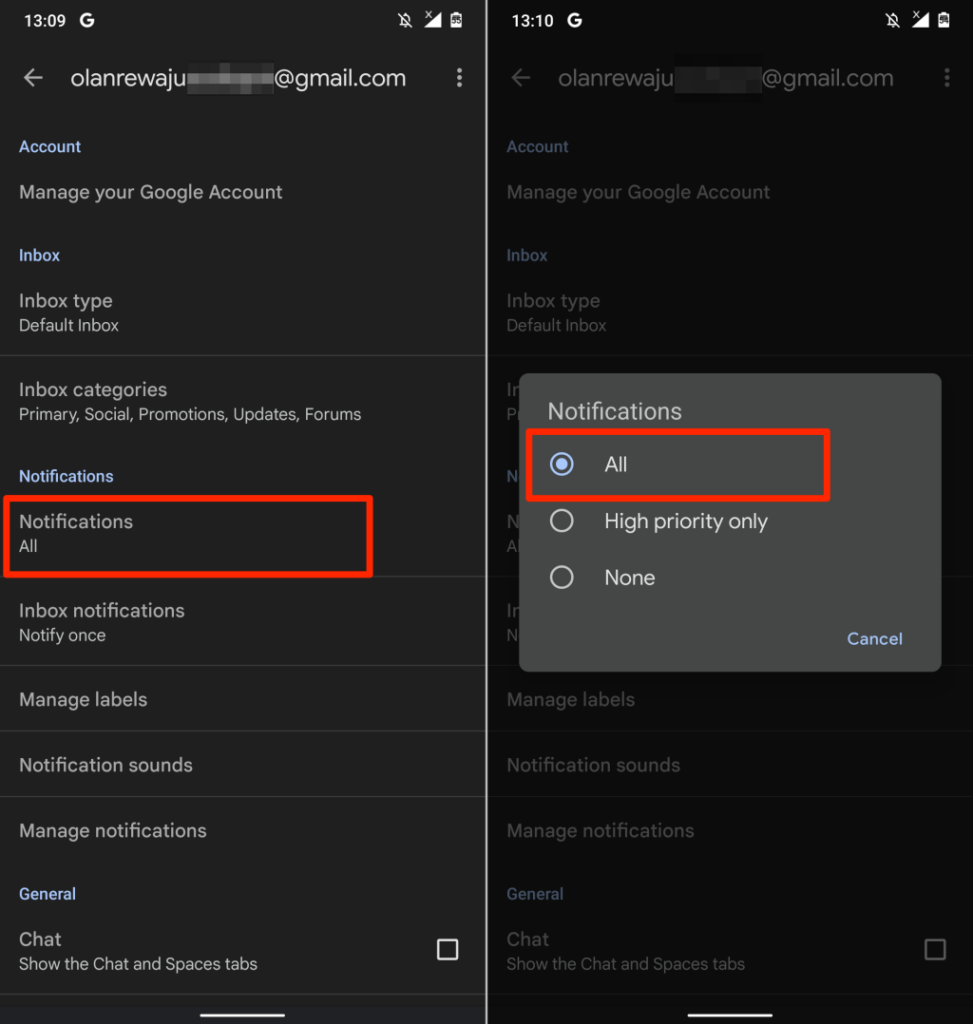
Task: Click the back arrow to exit settings
Action: (x=33, y=78)
